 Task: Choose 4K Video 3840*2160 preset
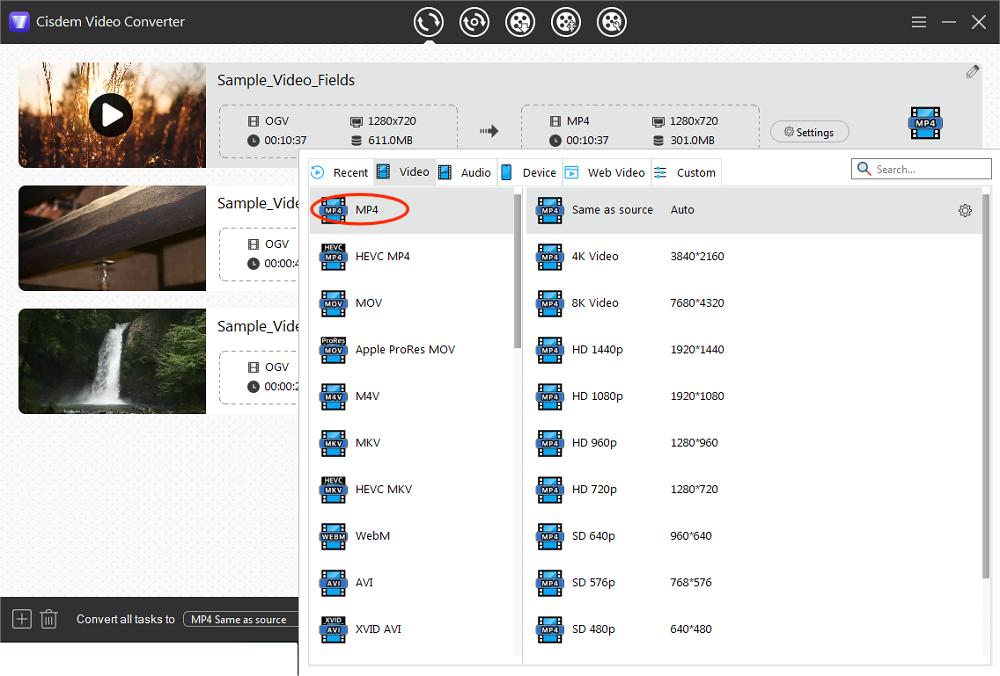click(754, 256)
